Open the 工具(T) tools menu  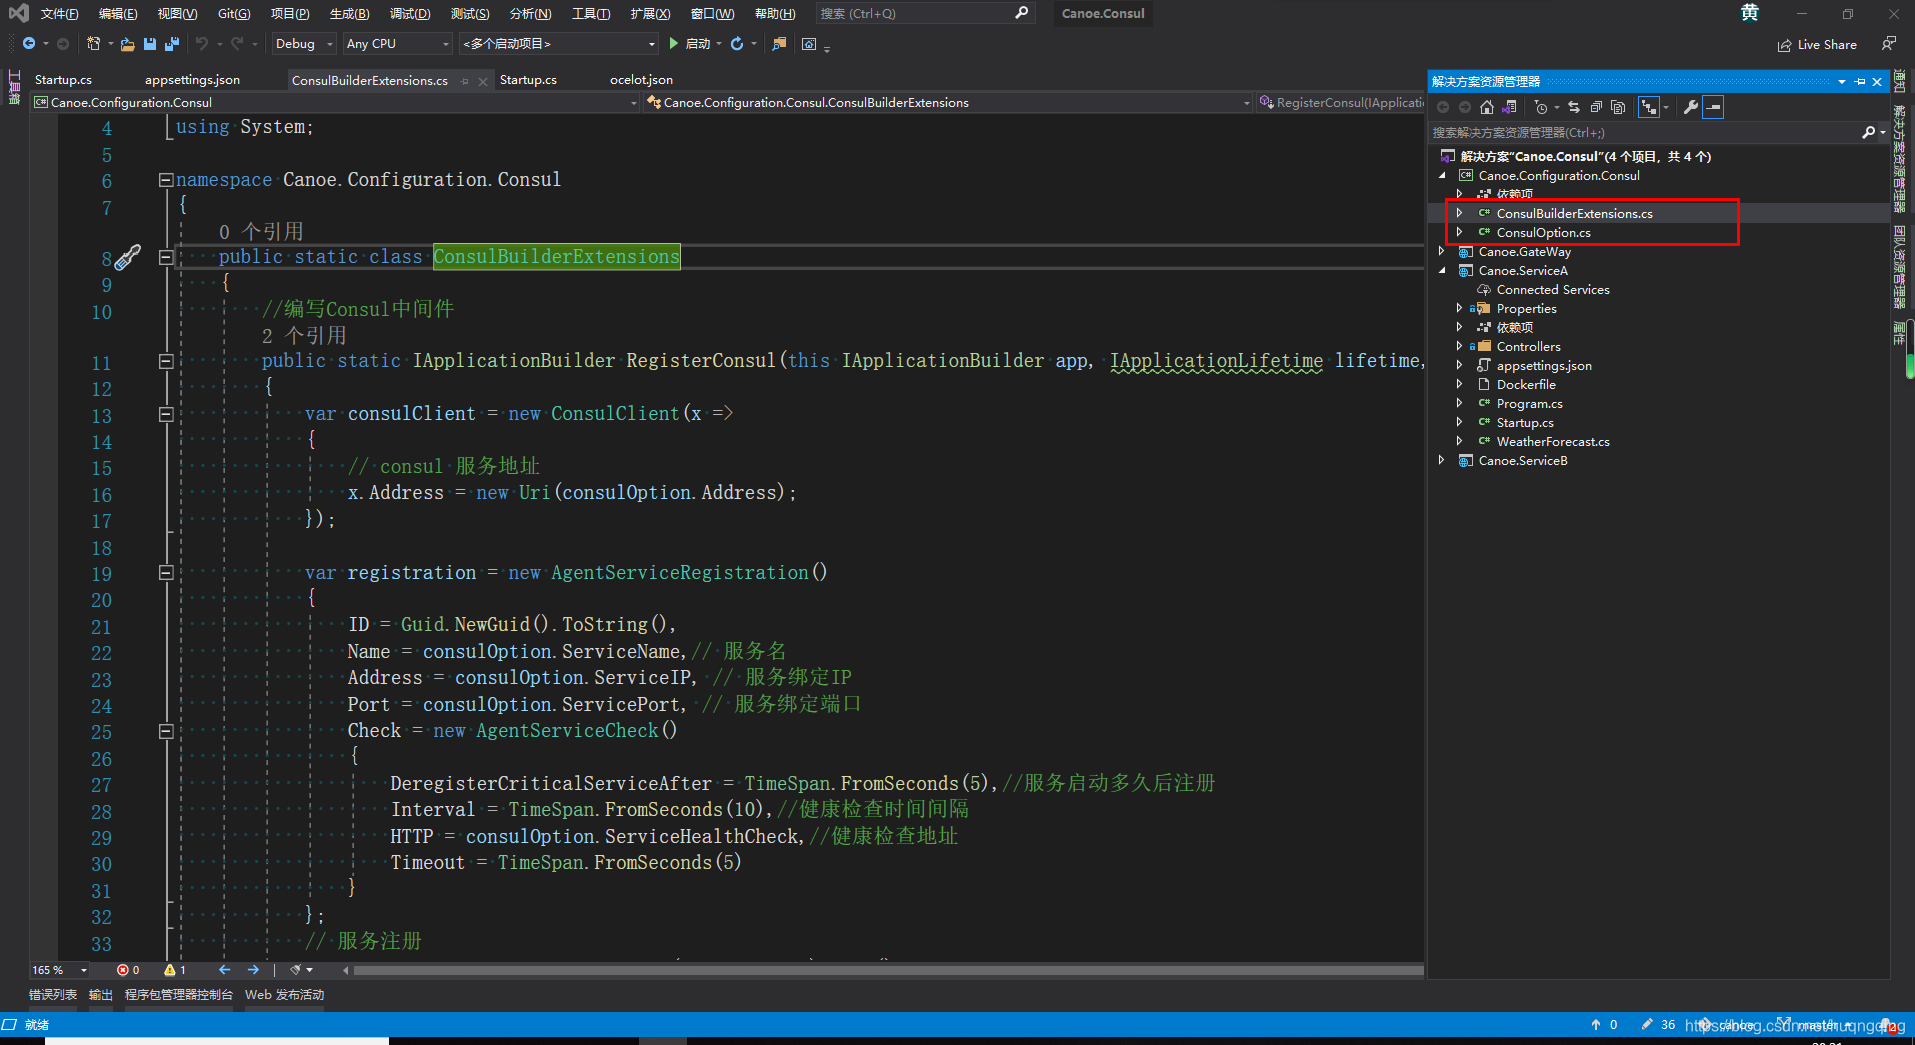591,14
